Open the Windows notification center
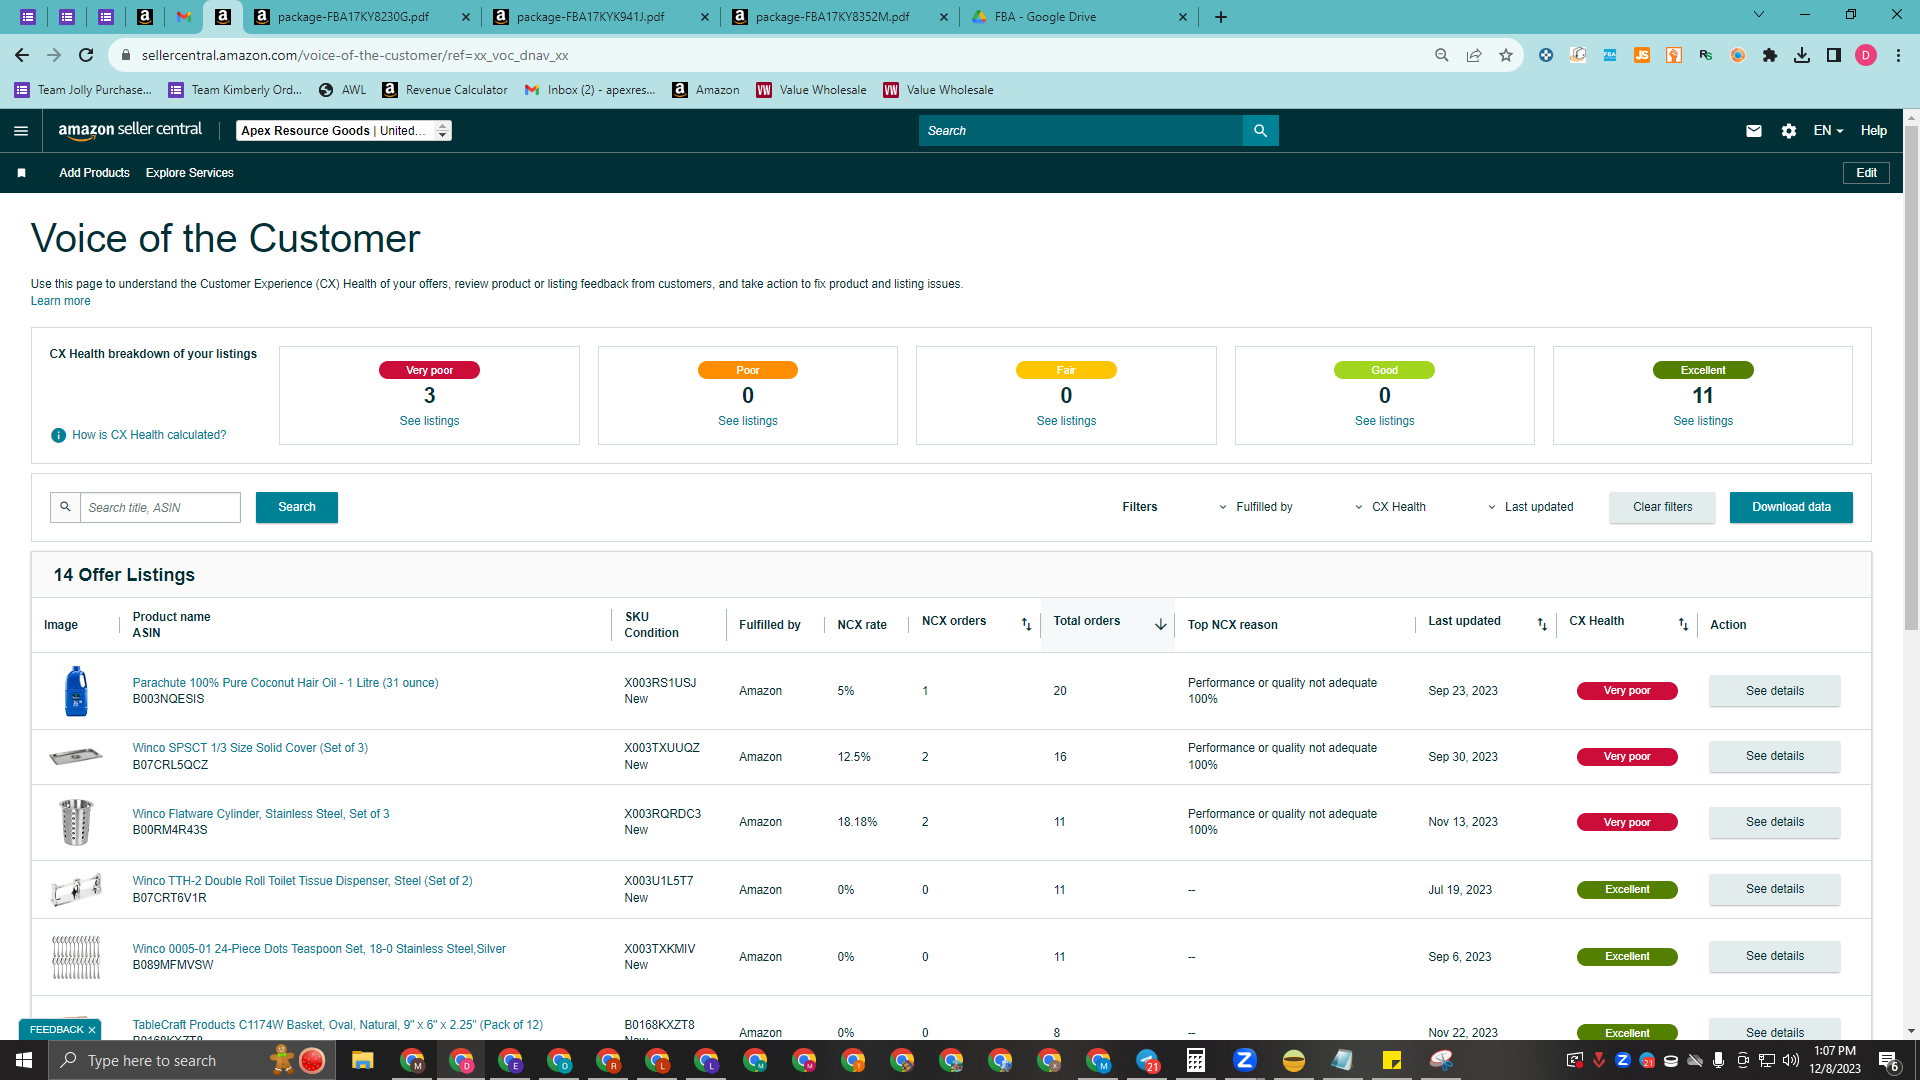 coord(1889,1060)
